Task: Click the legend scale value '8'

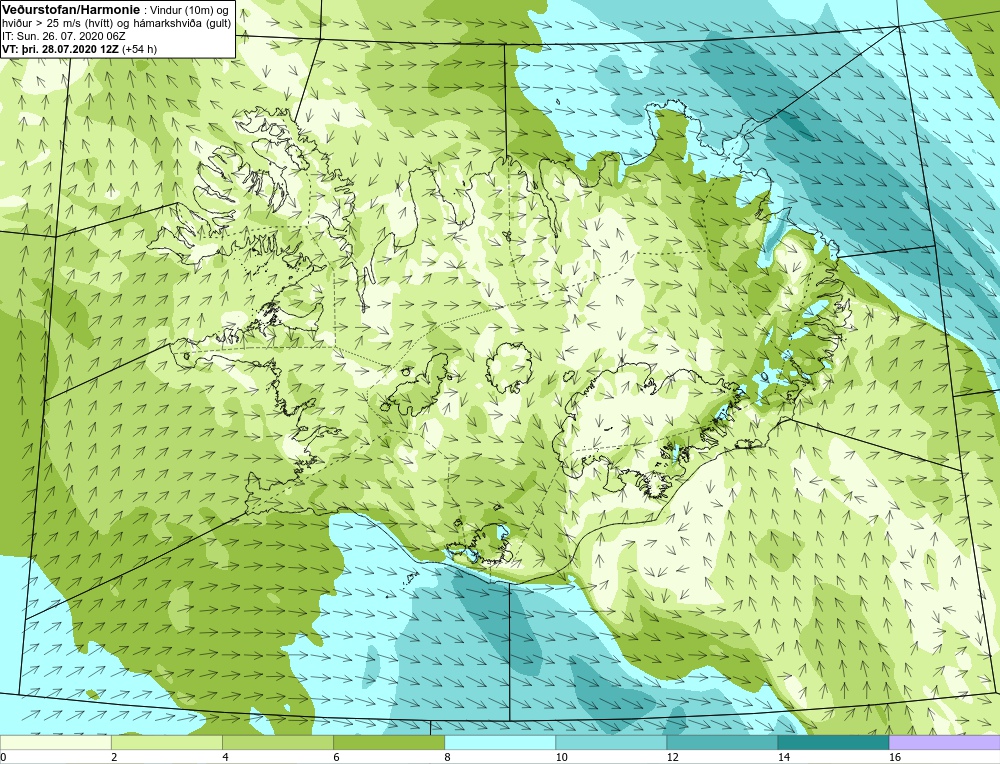Action: click(447, 757)
